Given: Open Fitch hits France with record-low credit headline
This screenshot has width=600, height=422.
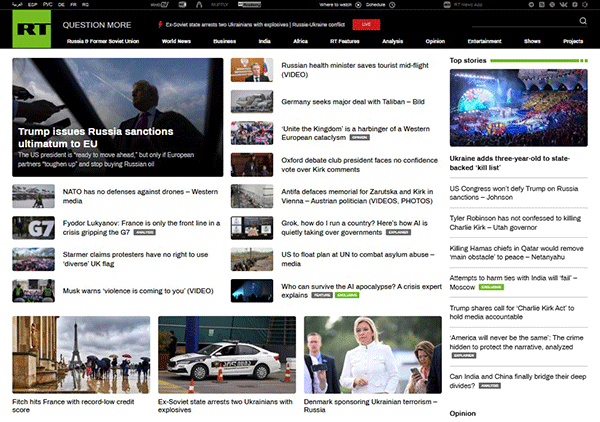Looking at the screenshot, I should [73, 406].
